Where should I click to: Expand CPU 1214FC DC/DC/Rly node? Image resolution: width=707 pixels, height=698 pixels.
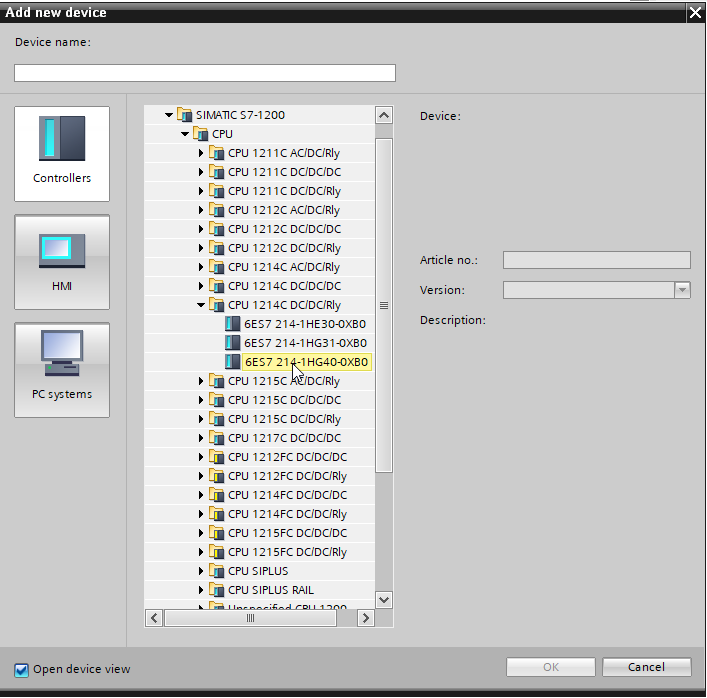pyautogui.click(x=201, y=514)
